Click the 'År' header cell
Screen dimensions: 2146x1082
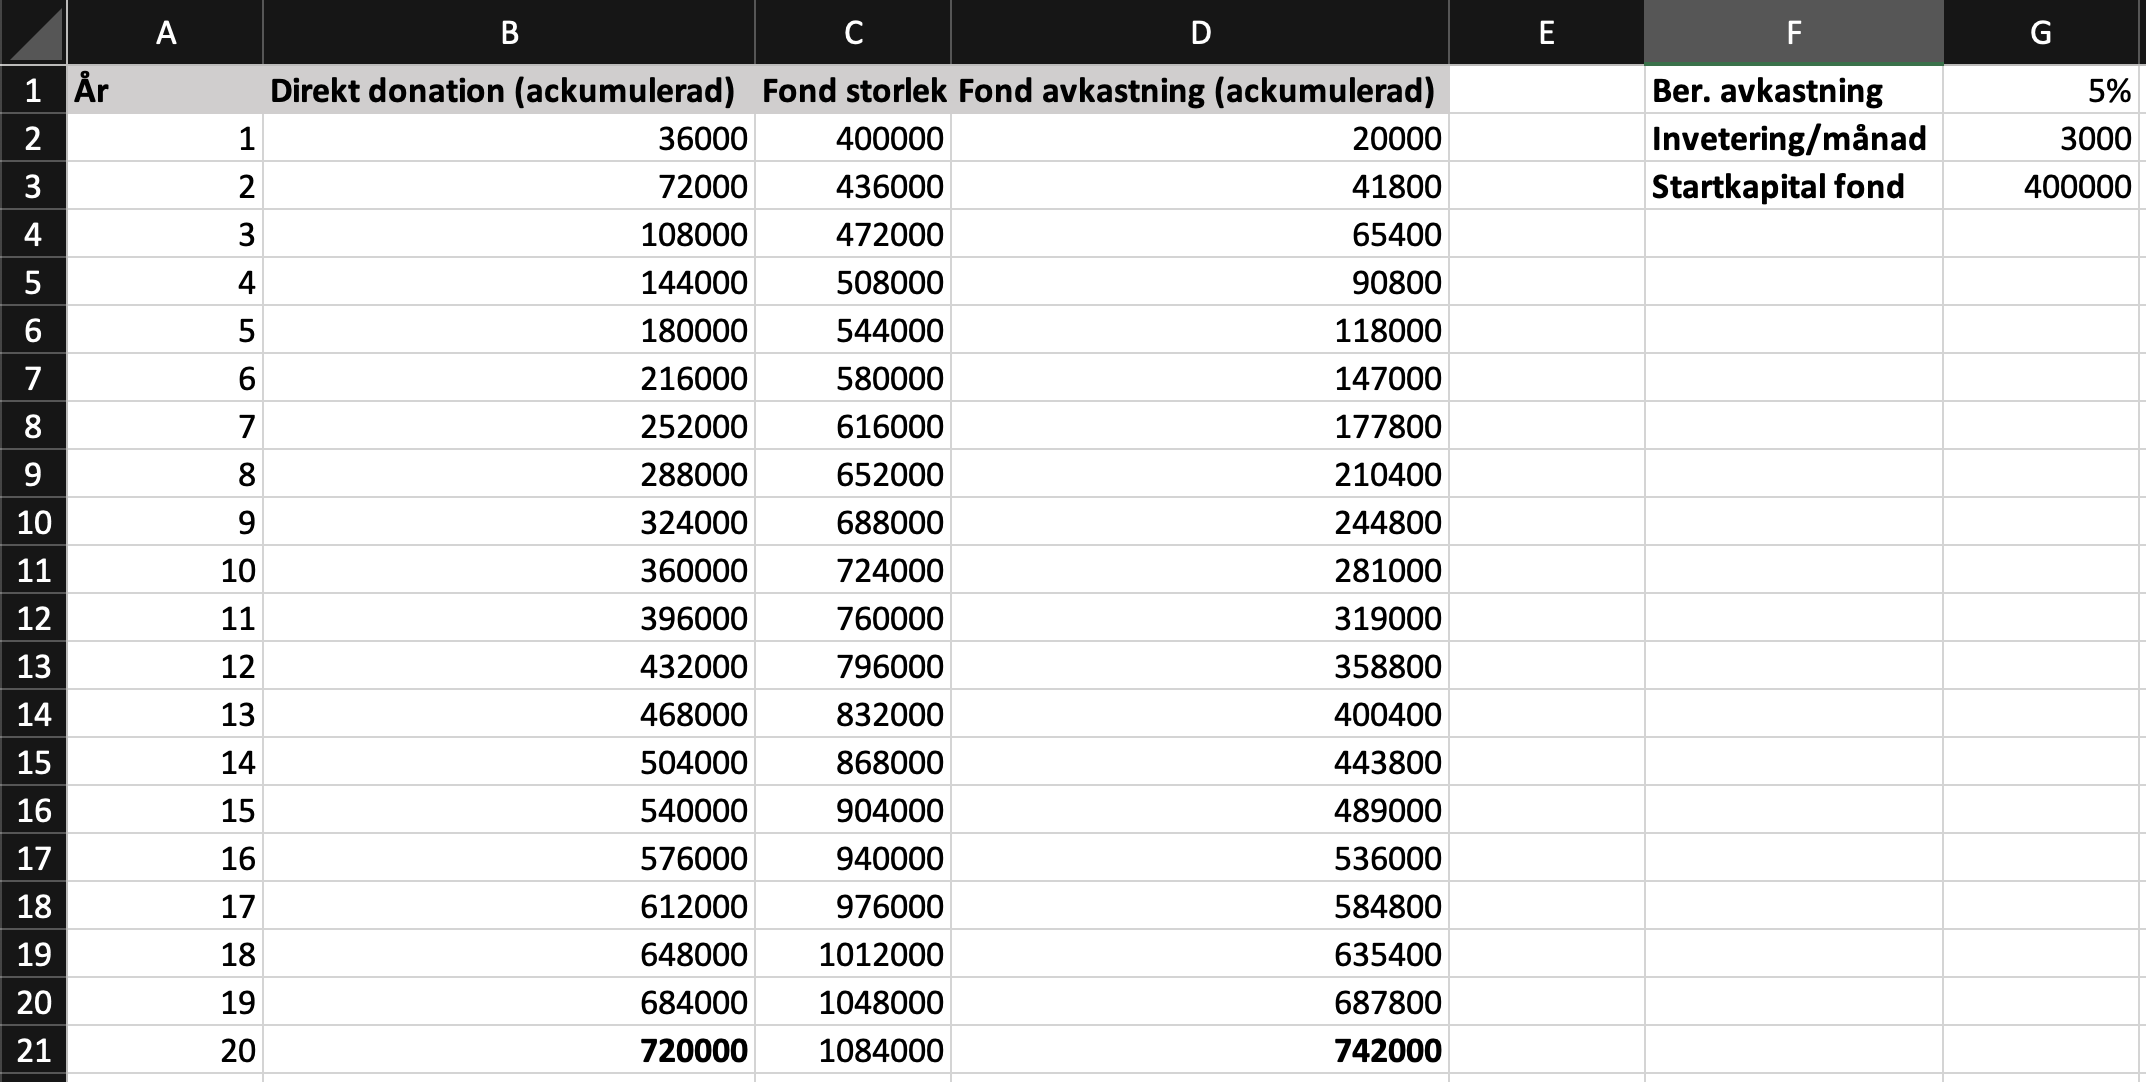[165, 91]
